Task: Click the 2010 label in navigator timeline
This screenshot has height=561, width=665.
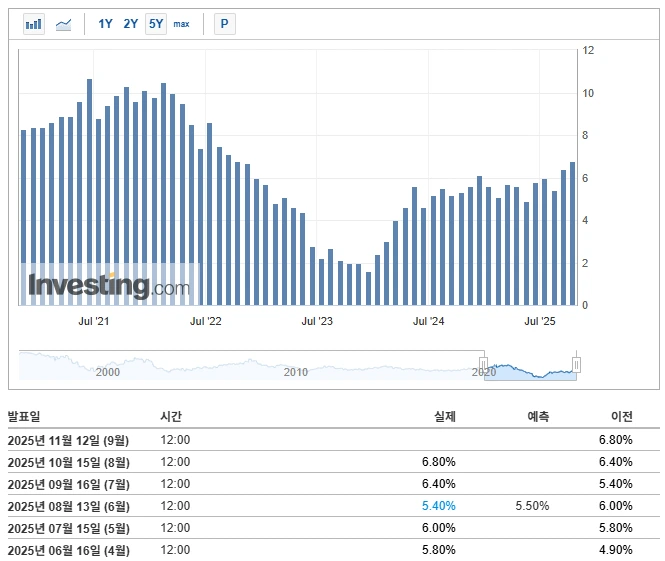Action: click(x=296, y=372)
